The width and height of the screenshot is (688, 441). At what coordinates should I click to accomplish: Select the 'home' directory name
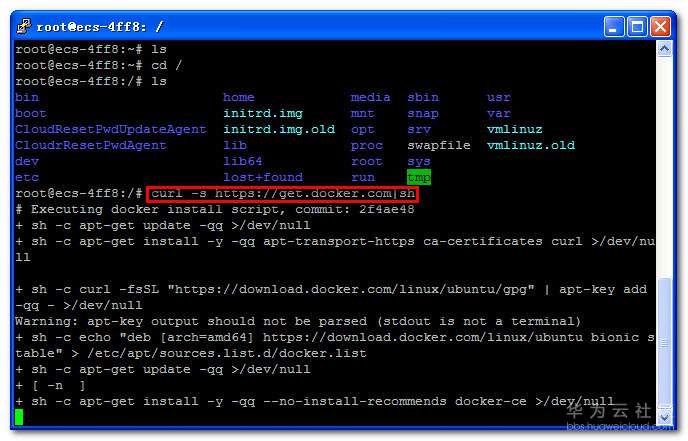coord(239,97)
